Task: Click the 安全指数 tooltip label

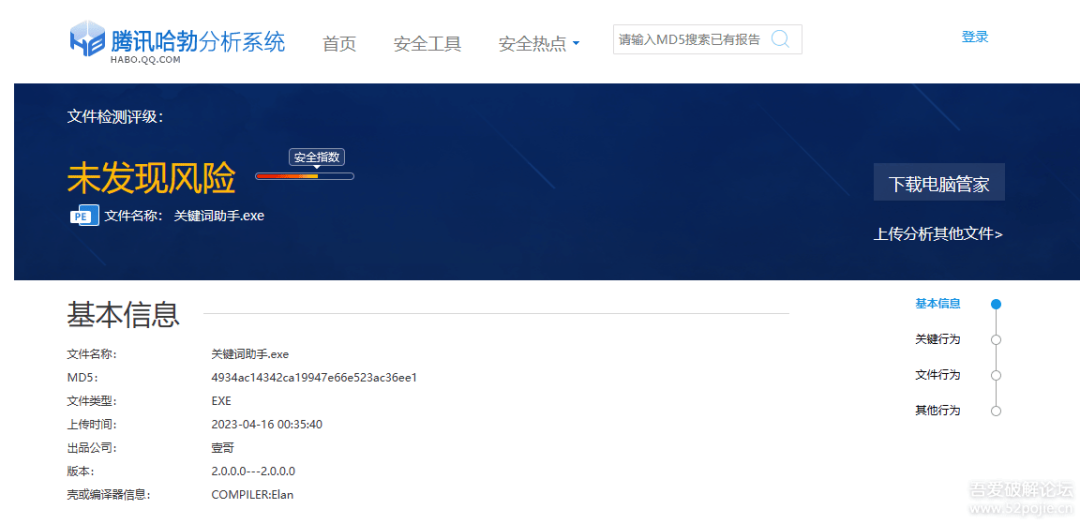Action: 317,157
